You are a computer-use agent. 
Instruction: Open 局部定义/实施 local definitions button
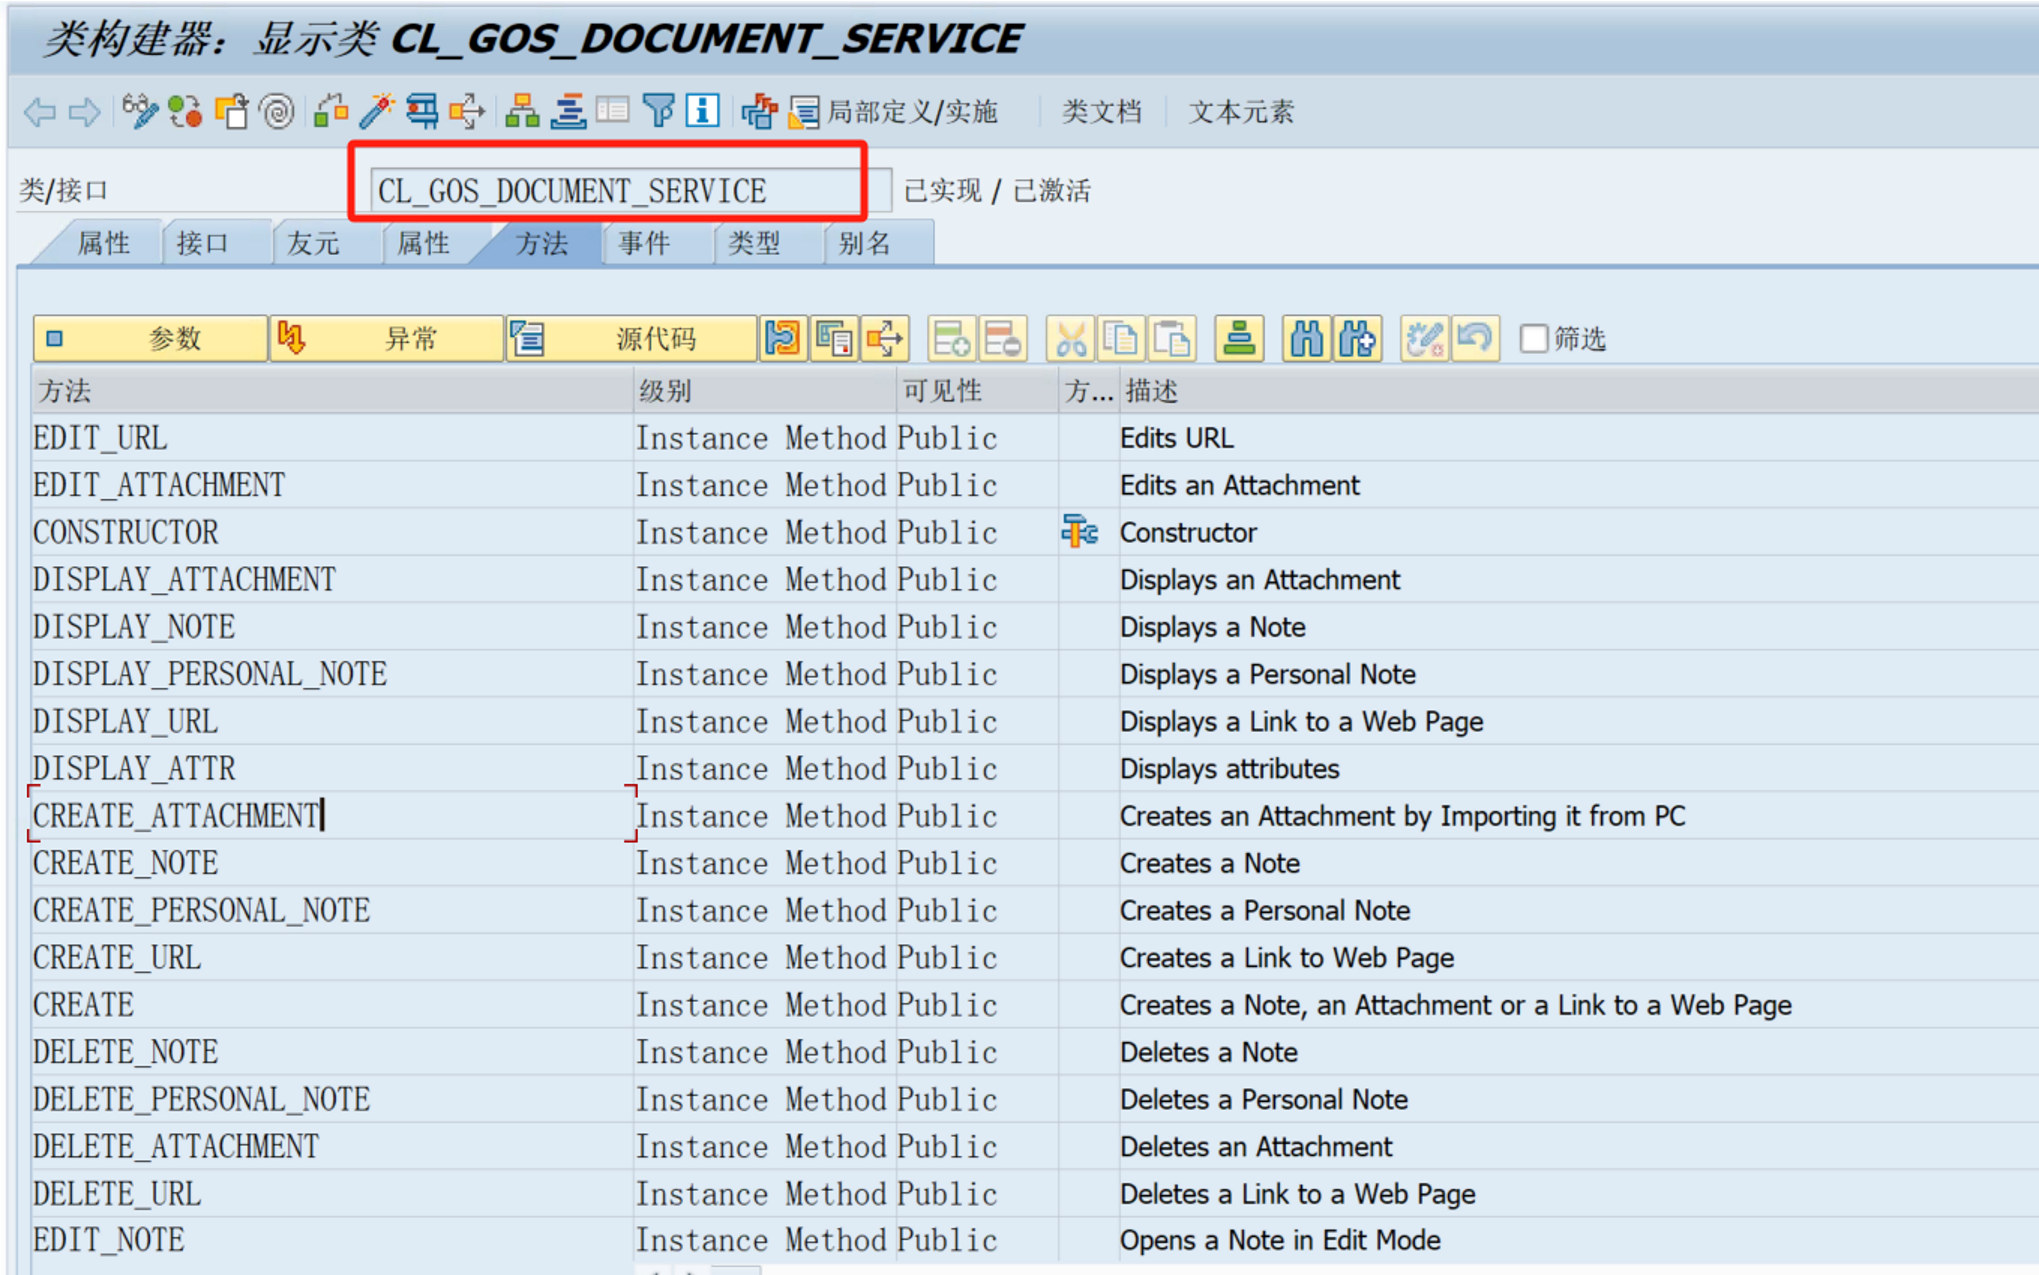pos(895,111)
